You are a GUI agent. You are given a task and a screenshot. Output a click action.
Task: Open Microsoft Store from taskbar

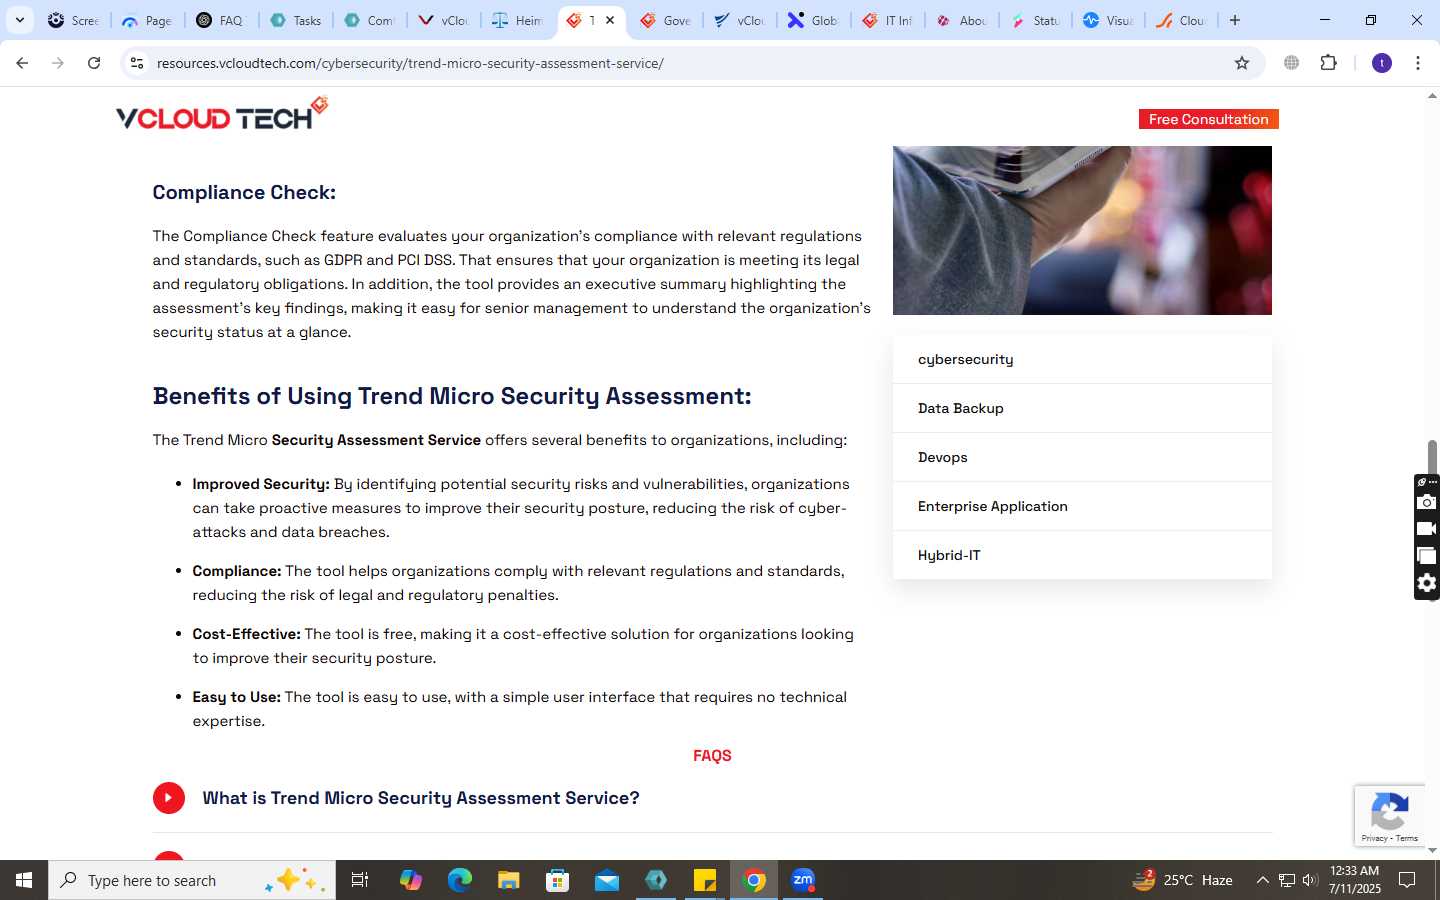point(558,880)
